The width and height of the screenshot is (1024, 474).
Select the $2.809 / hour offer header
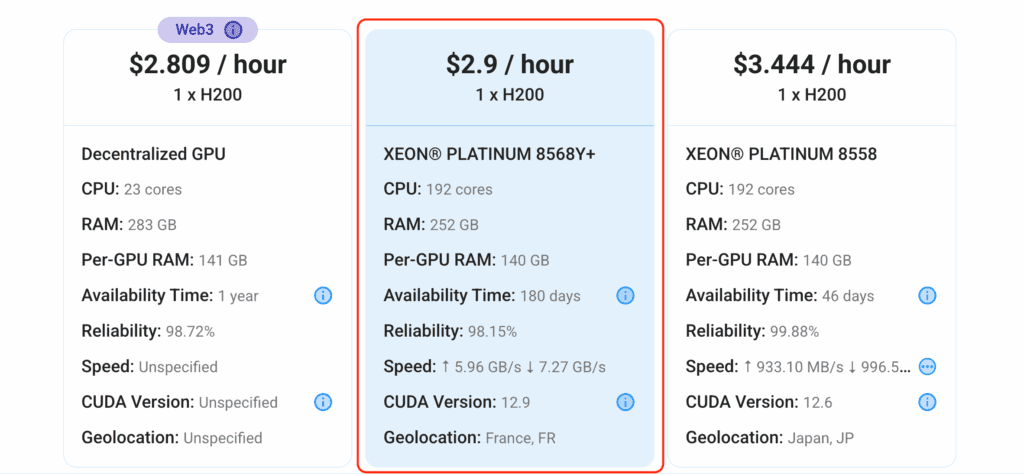(207, 65)
